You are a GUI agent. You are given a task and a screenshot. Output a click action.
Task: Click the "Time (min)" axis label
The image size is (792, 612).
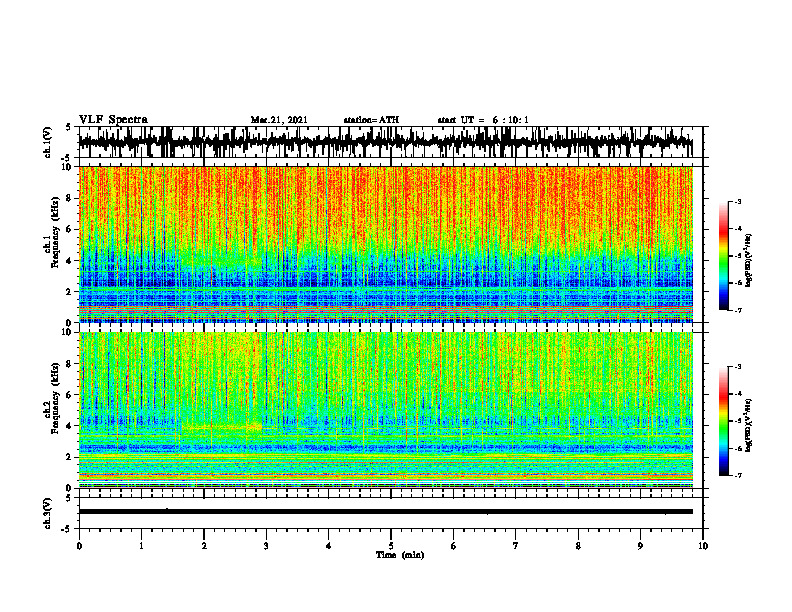pyautogui.click(x=400, y=555)
